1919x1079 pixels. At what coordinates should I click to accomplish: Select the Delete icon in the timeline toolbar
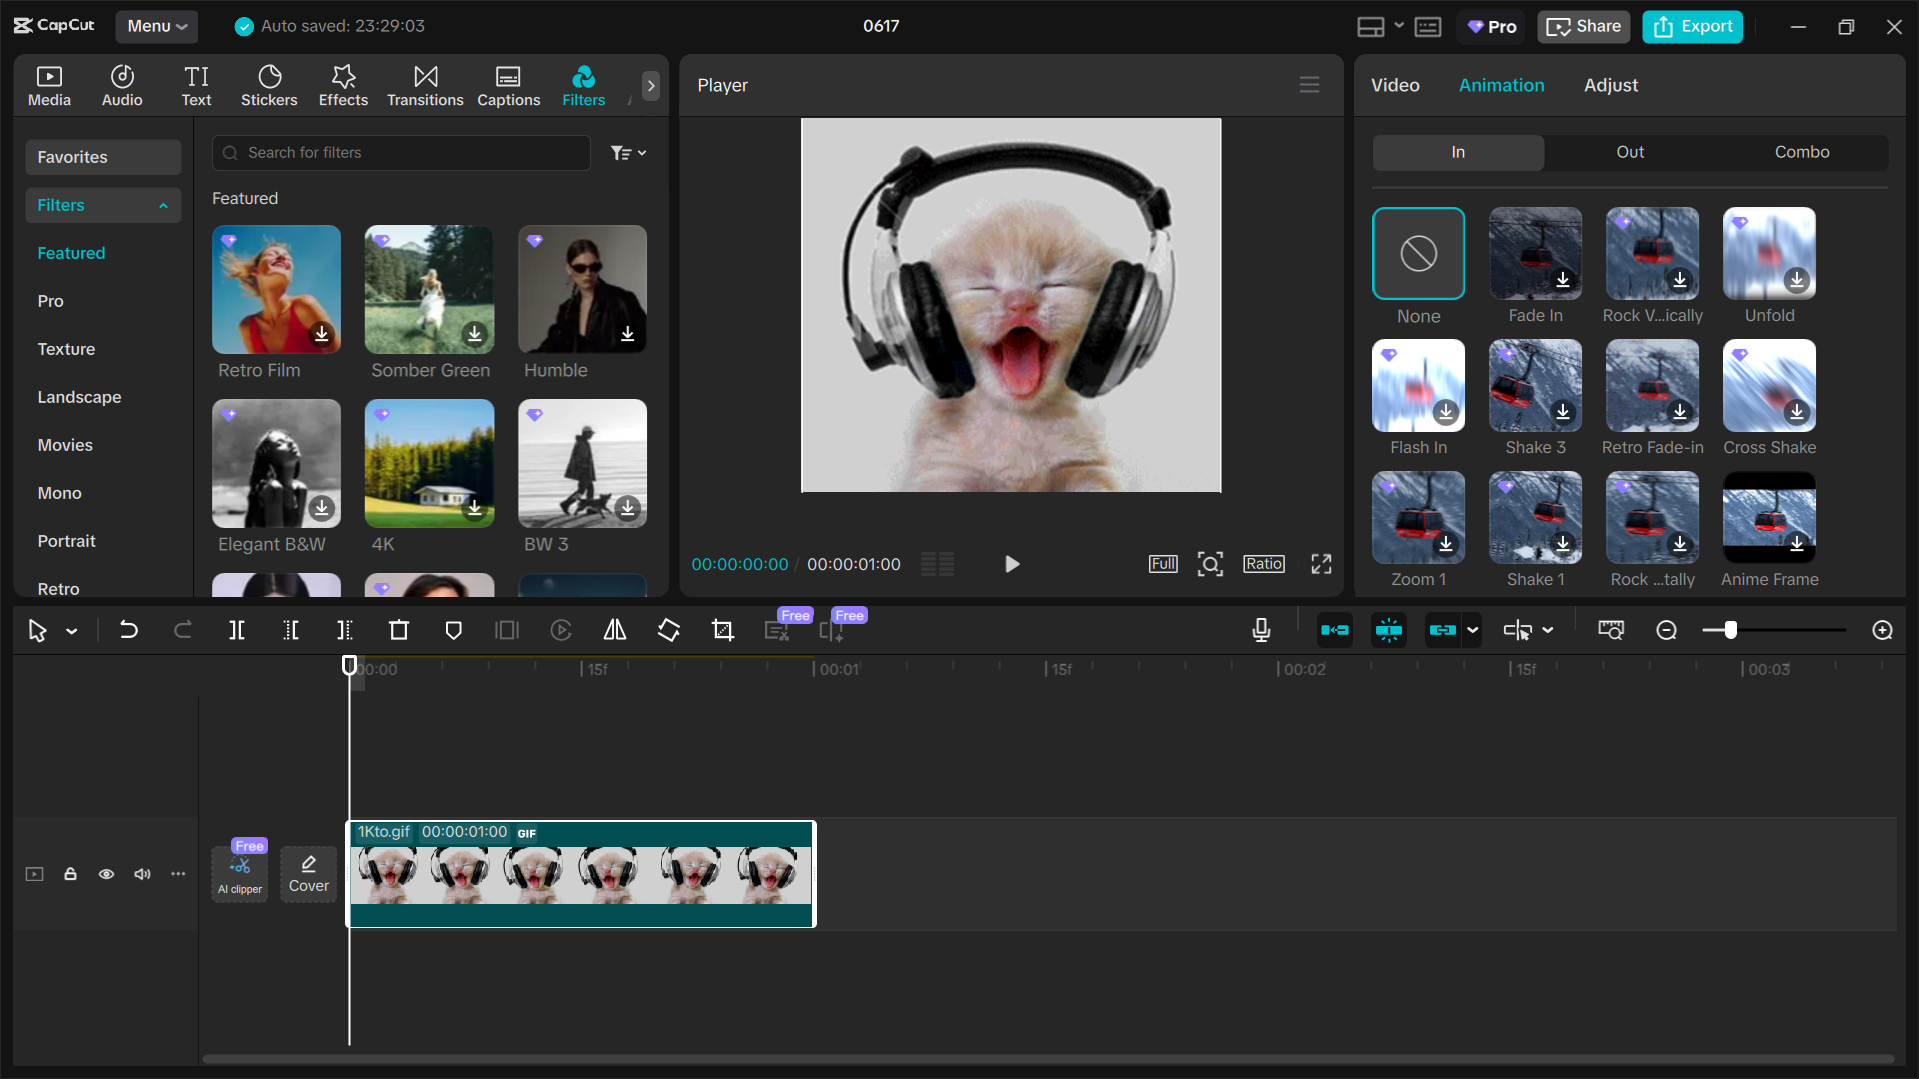pos(398,630)
